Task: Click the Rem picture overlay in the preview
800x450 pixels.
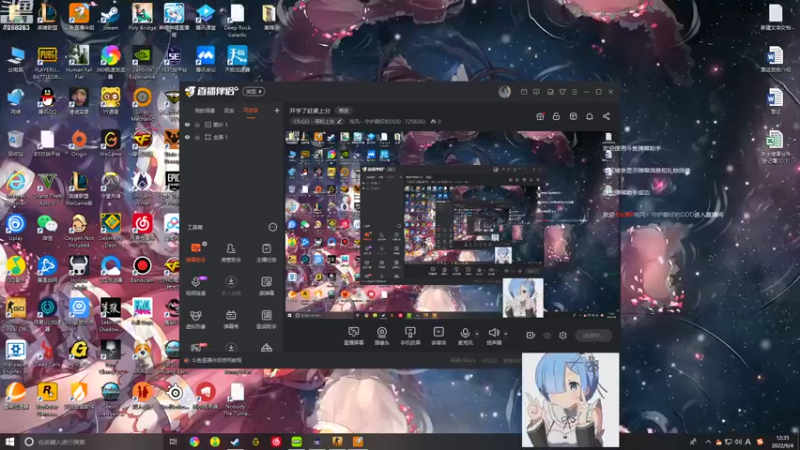Action: click(x=522, y=298)
